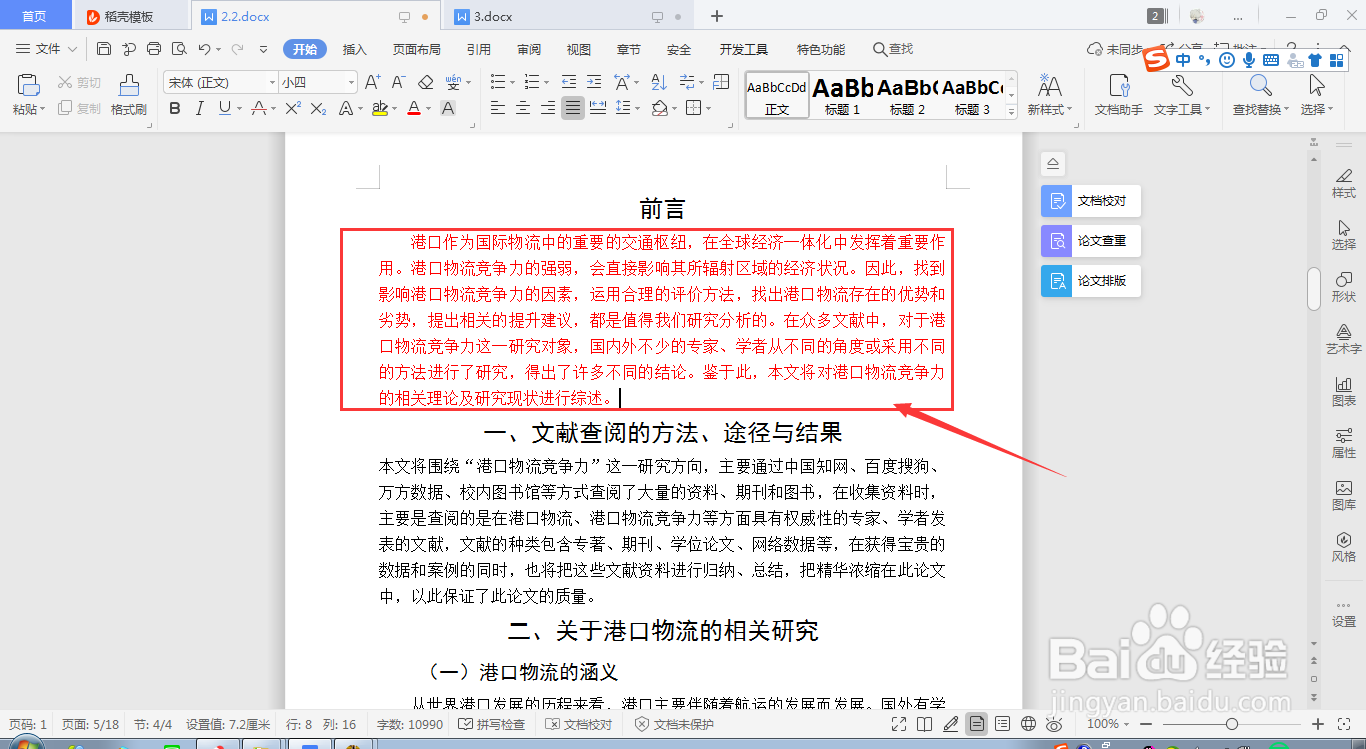Toggle Bold formatting
1366x749 pixels.
click(175, 108)
